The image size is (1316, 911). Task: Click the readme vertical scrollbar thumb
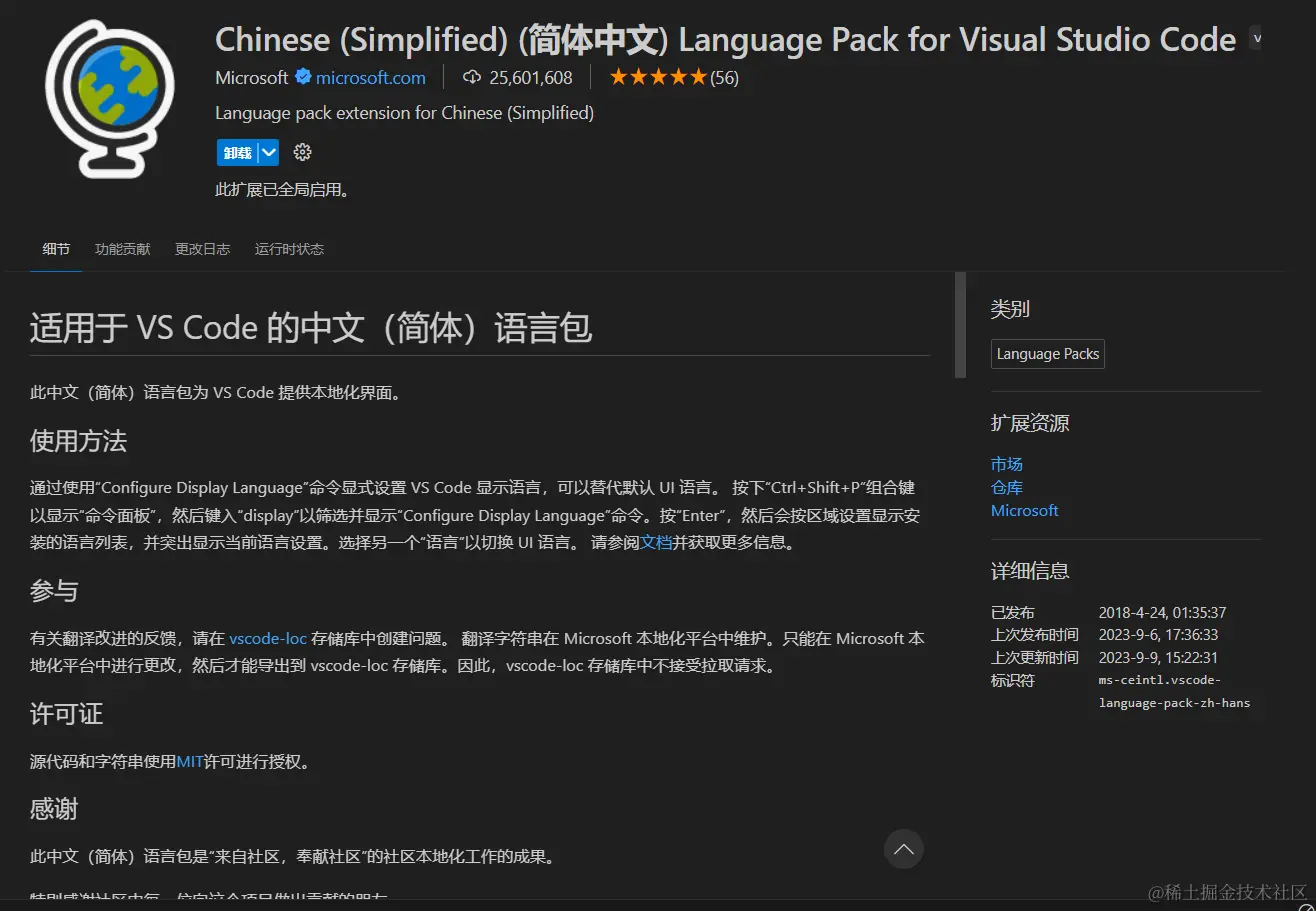[961, 325]
